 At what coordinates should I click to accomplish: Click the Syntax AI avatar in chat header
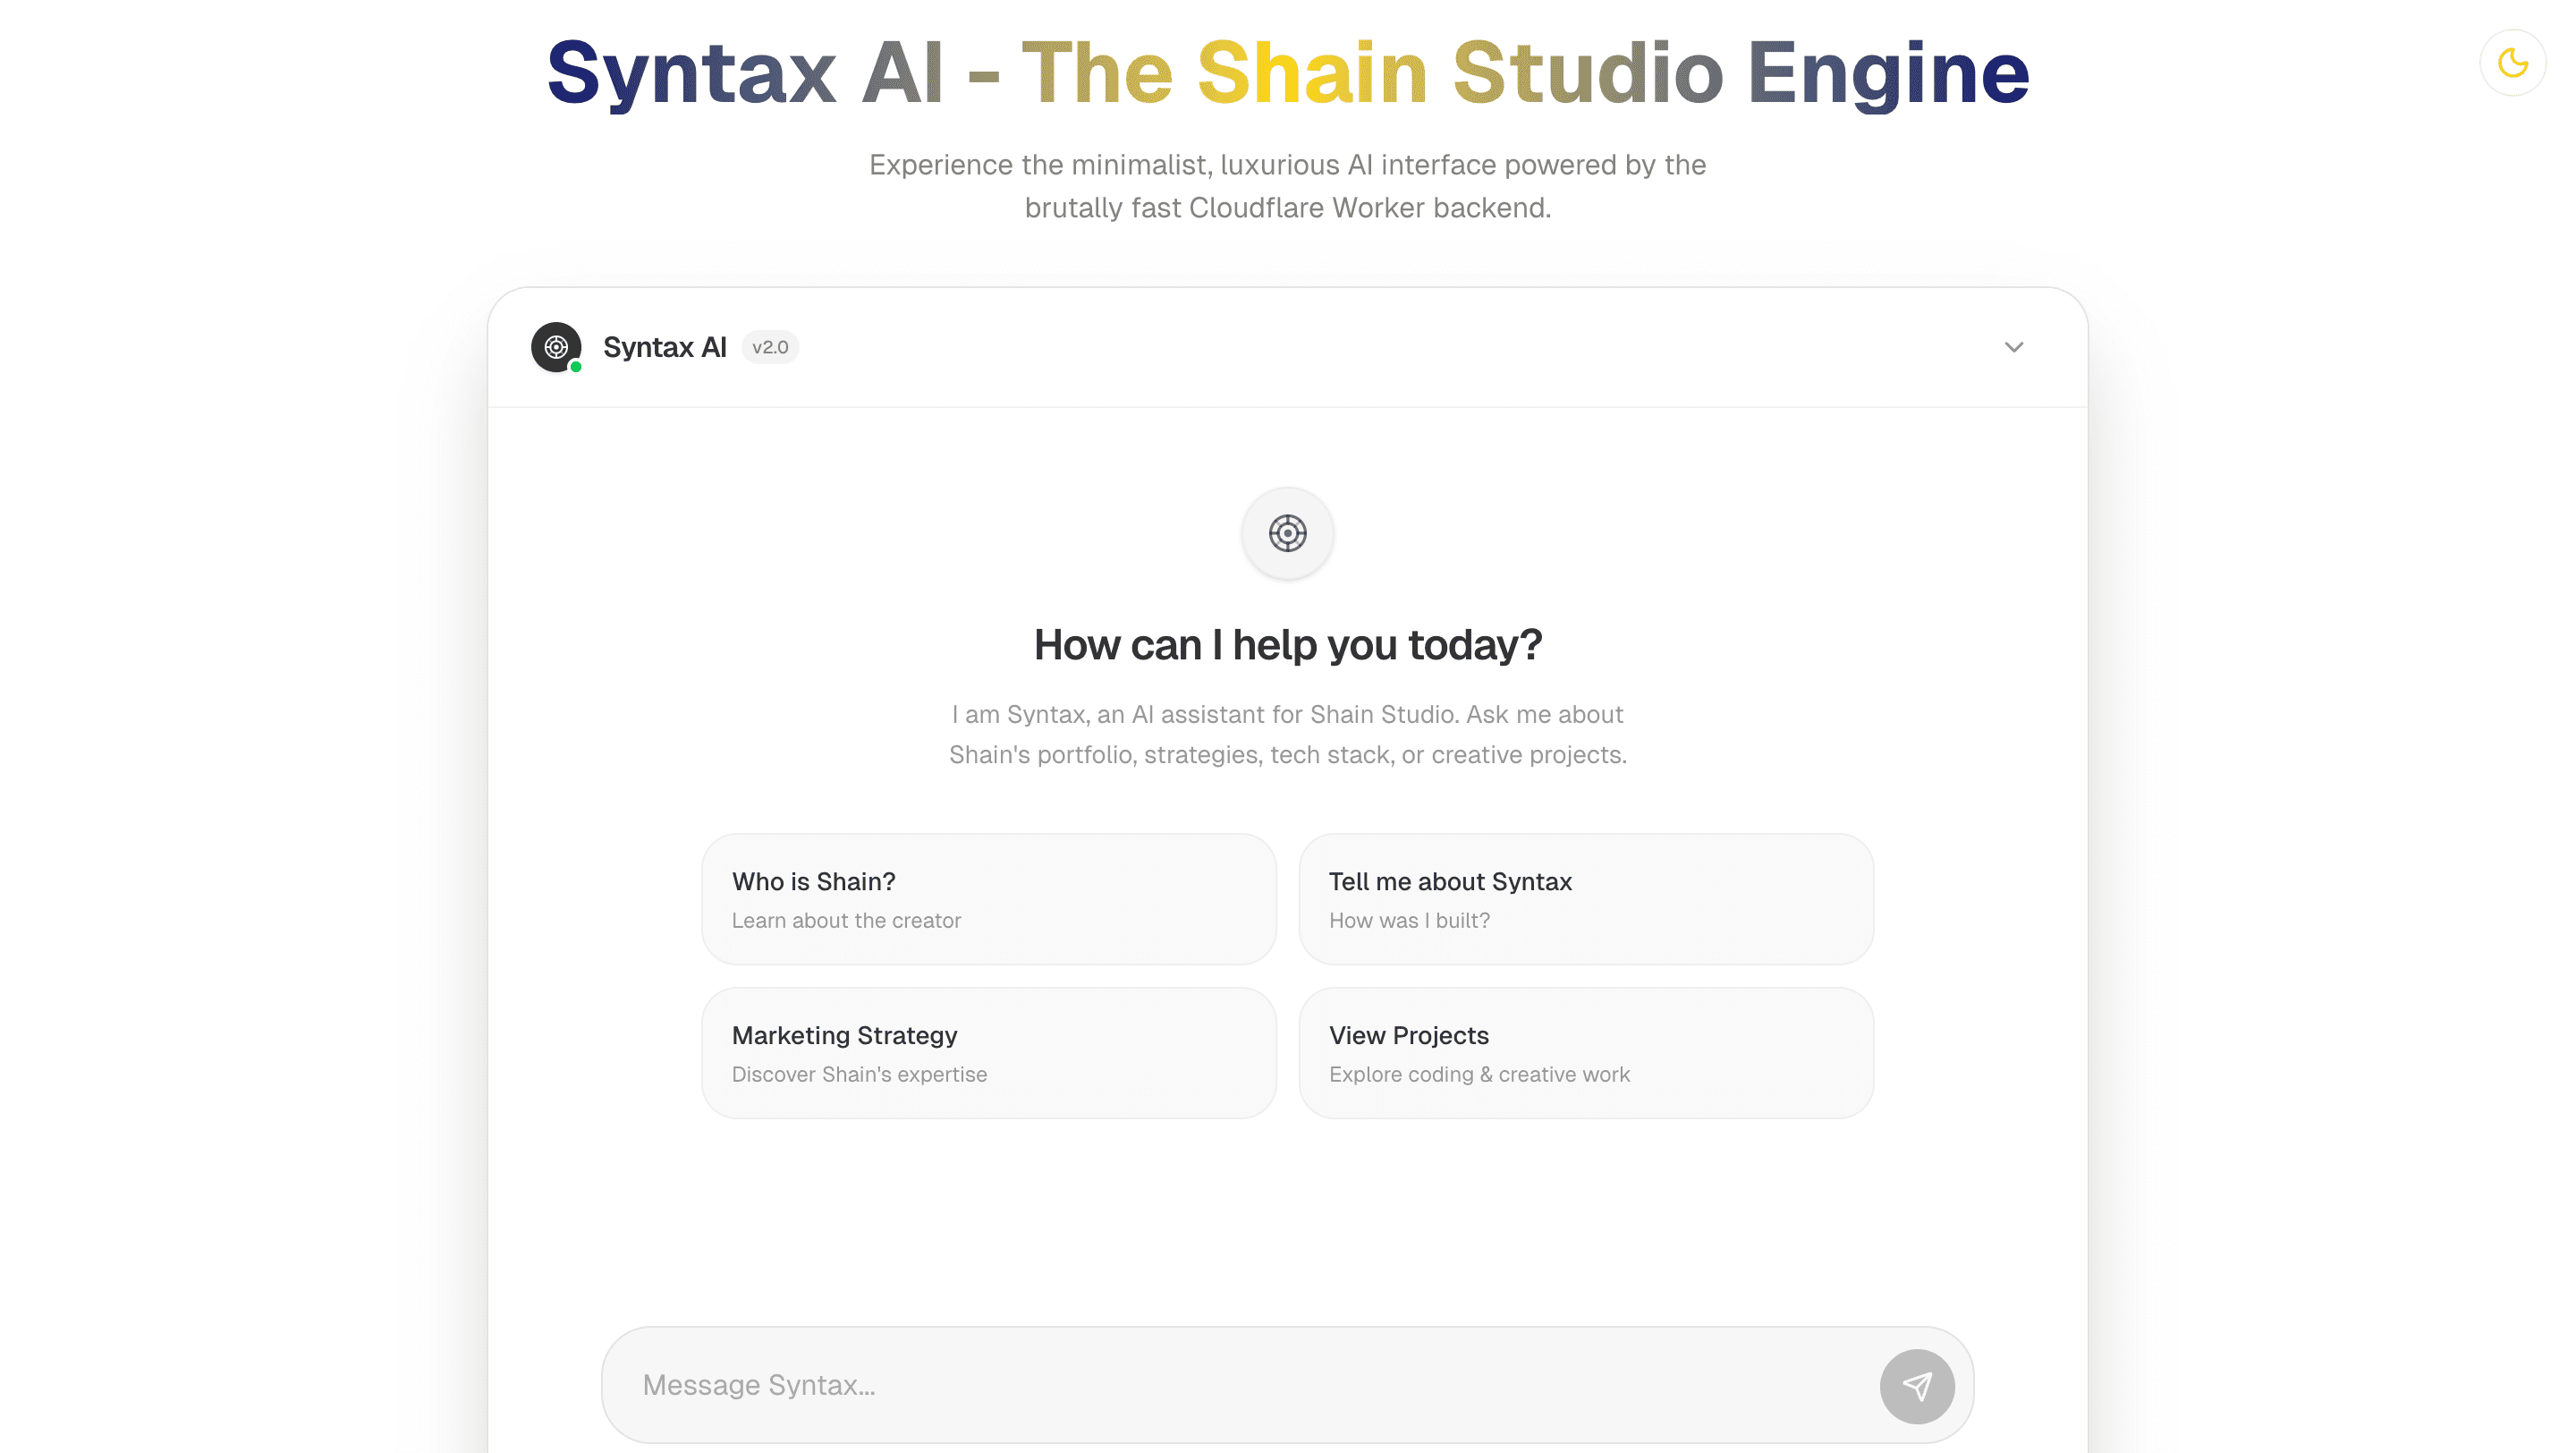pos(556,347)
